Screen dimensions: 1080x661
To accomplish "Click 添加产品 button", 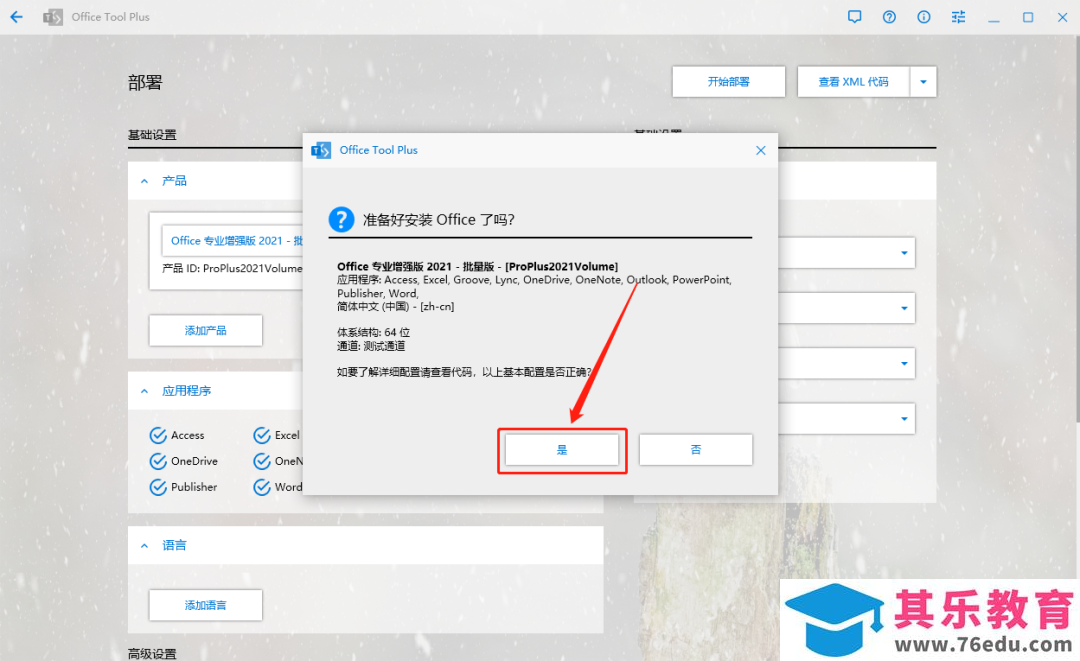I will 205,330.
